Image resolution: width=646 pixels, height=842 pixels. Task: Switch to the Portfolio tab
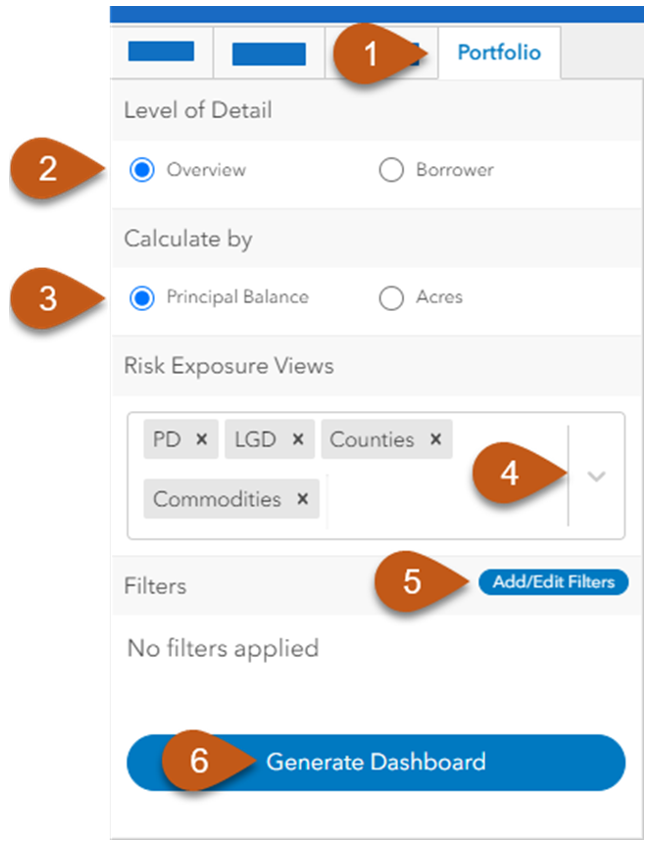(498, 53)
